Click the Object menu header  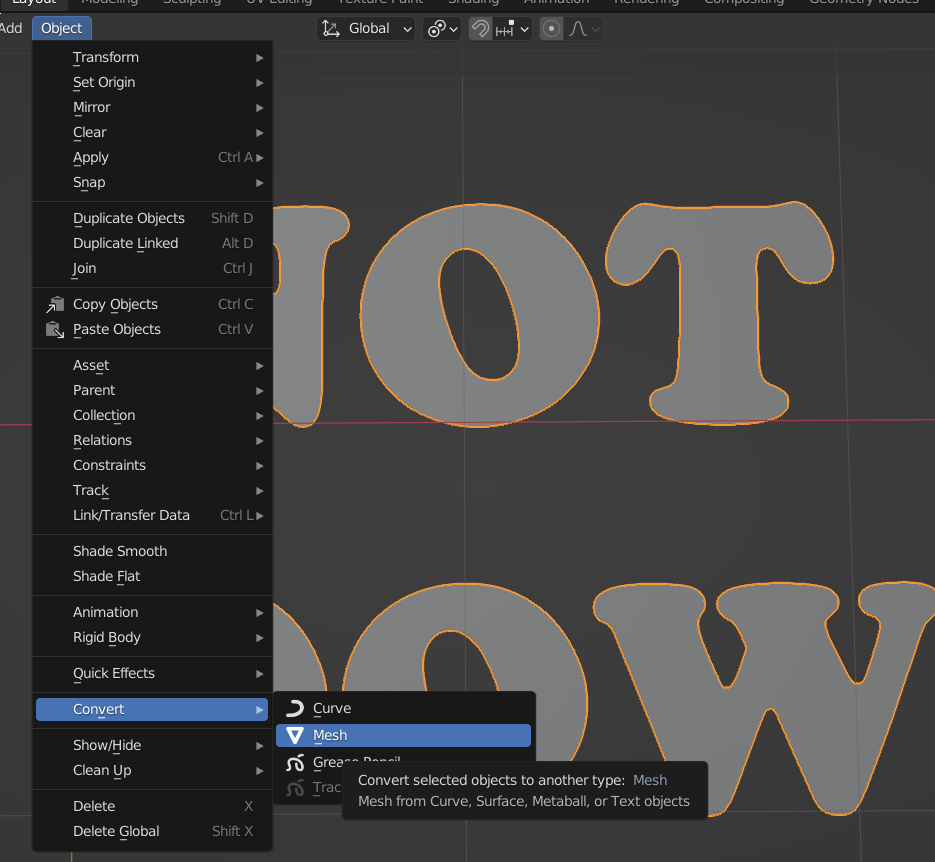[61, 28]
